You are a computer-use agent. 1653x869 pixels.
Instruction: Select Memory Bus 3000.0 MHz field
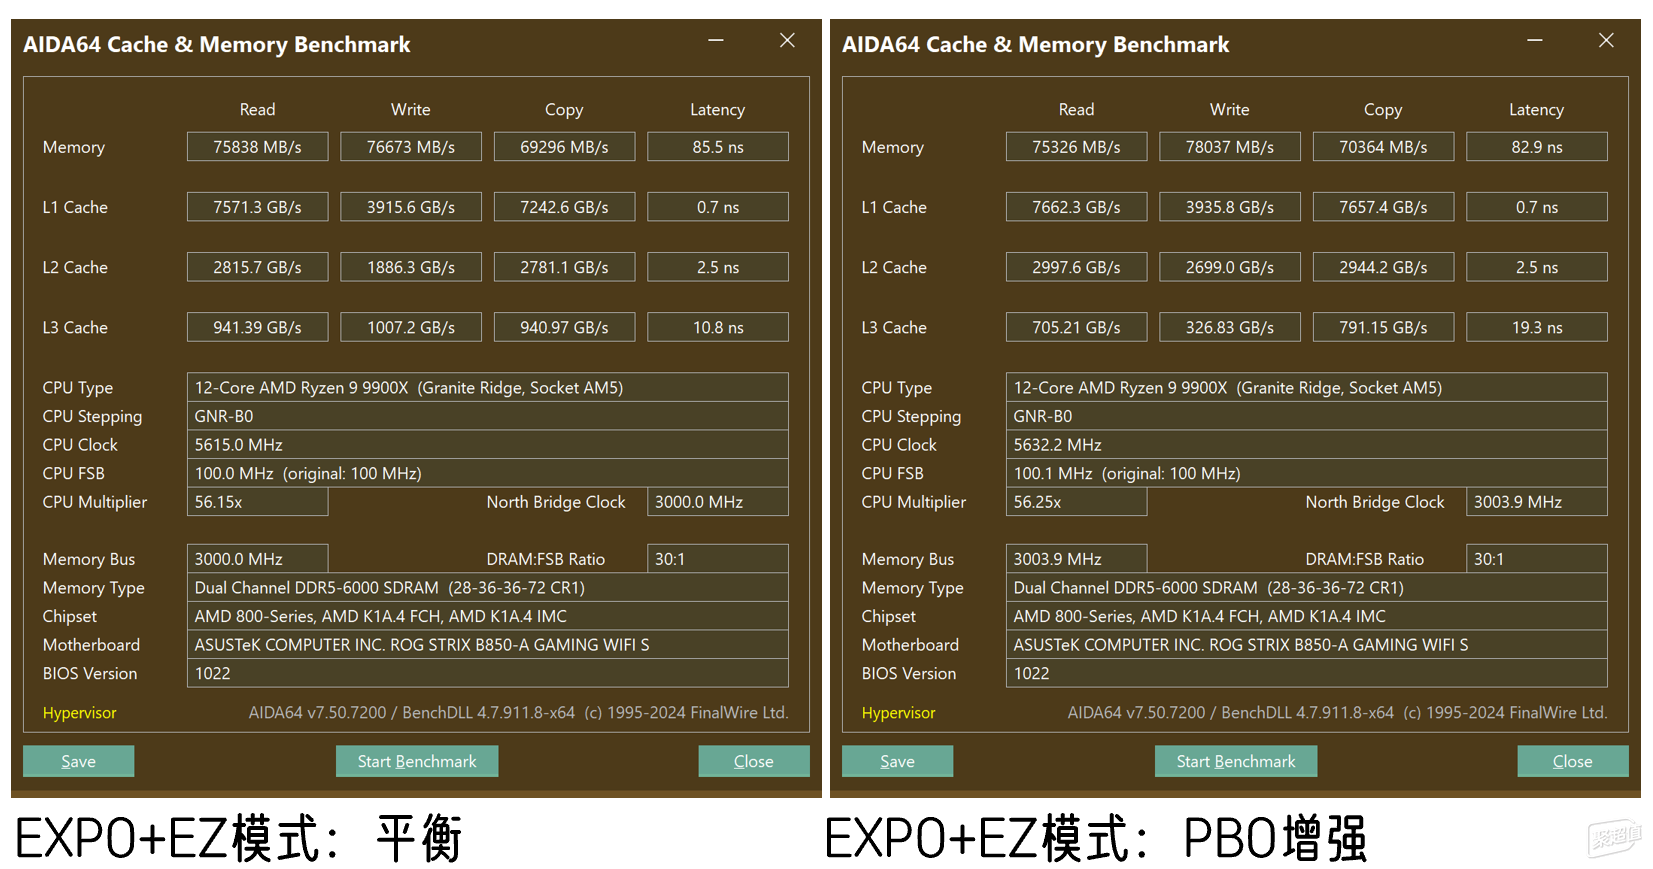(257, 559)
